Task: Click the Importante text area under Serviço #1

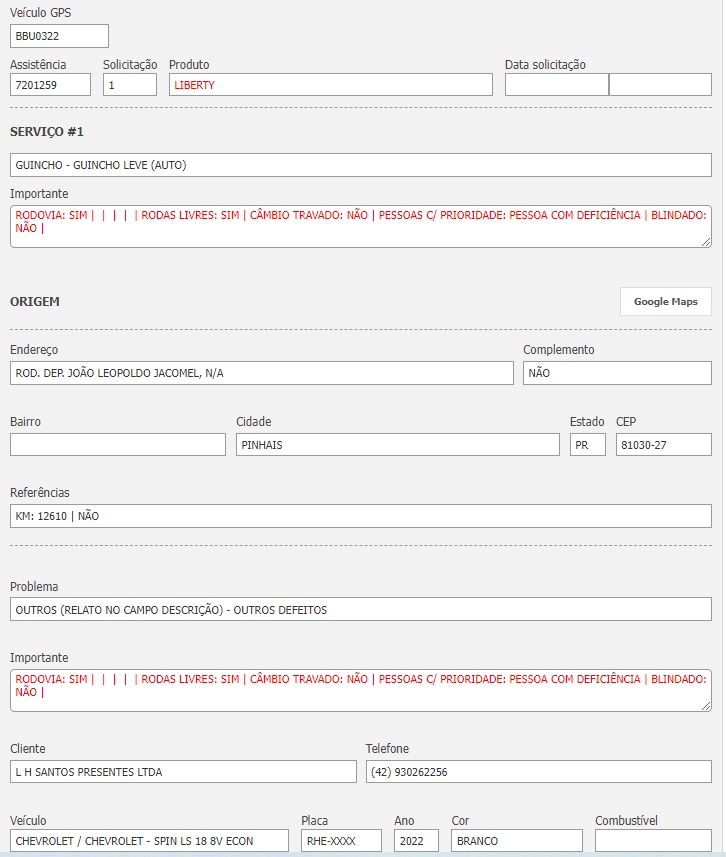Action: [x=360, y=226]
